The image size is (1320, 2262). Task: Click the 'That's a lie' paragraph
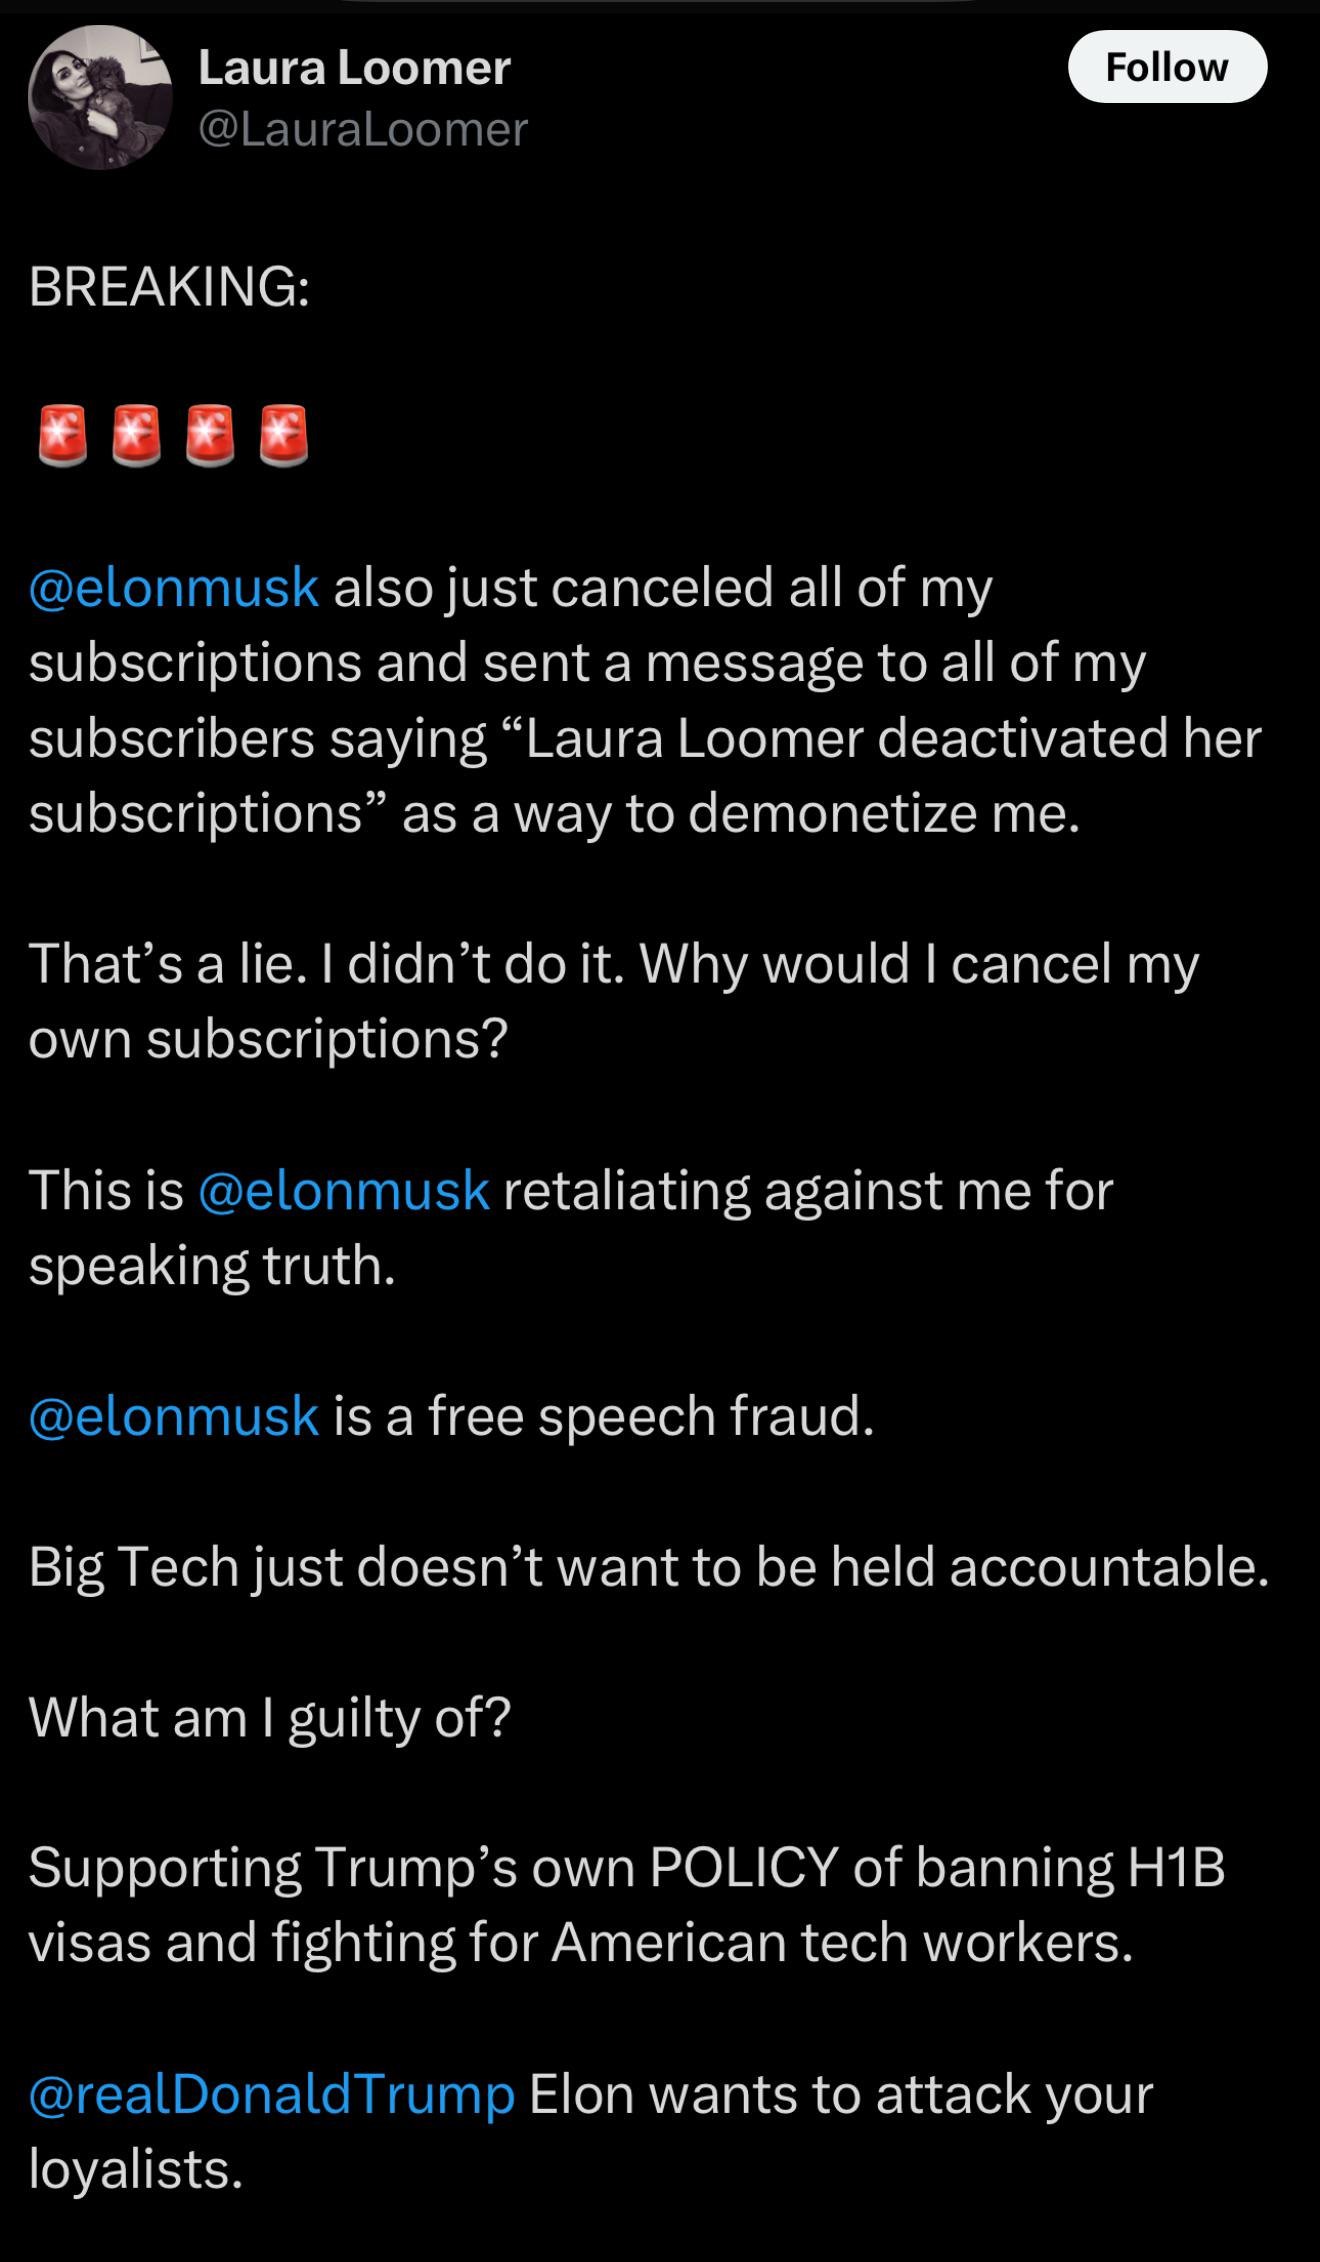pos(614,1001)
